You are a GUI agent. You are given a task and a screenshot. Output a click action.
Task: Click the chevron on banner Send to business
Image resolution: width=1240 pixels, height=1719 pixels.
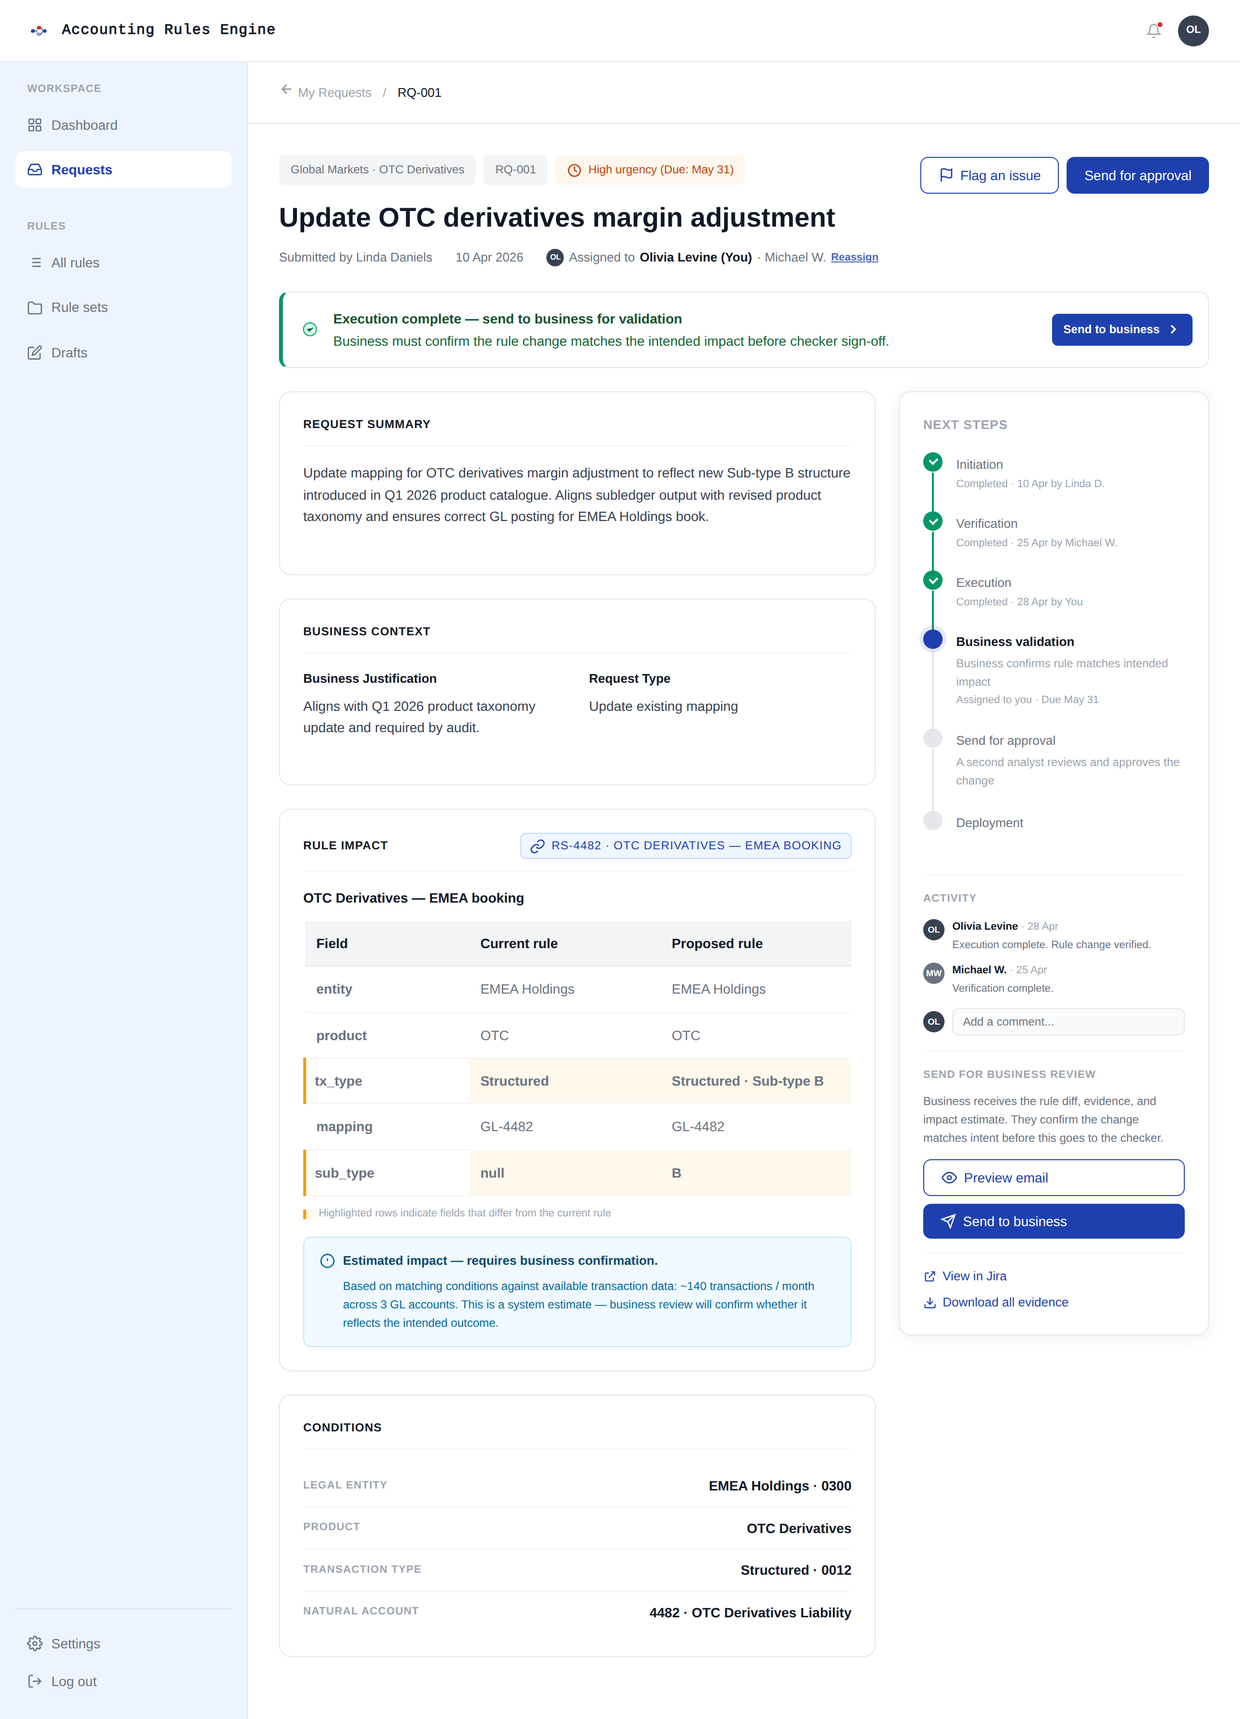click(1174, 329)
